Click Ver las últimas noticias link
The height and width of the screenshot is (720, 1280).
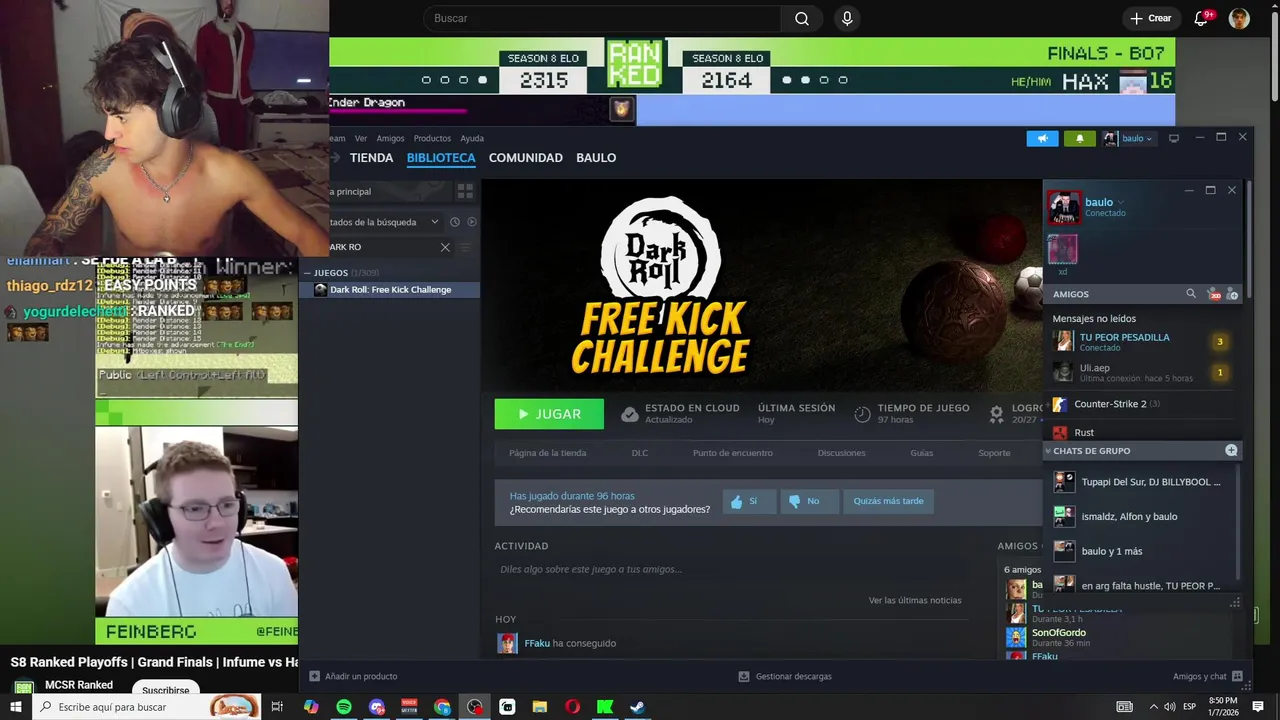tap(915, 600)
